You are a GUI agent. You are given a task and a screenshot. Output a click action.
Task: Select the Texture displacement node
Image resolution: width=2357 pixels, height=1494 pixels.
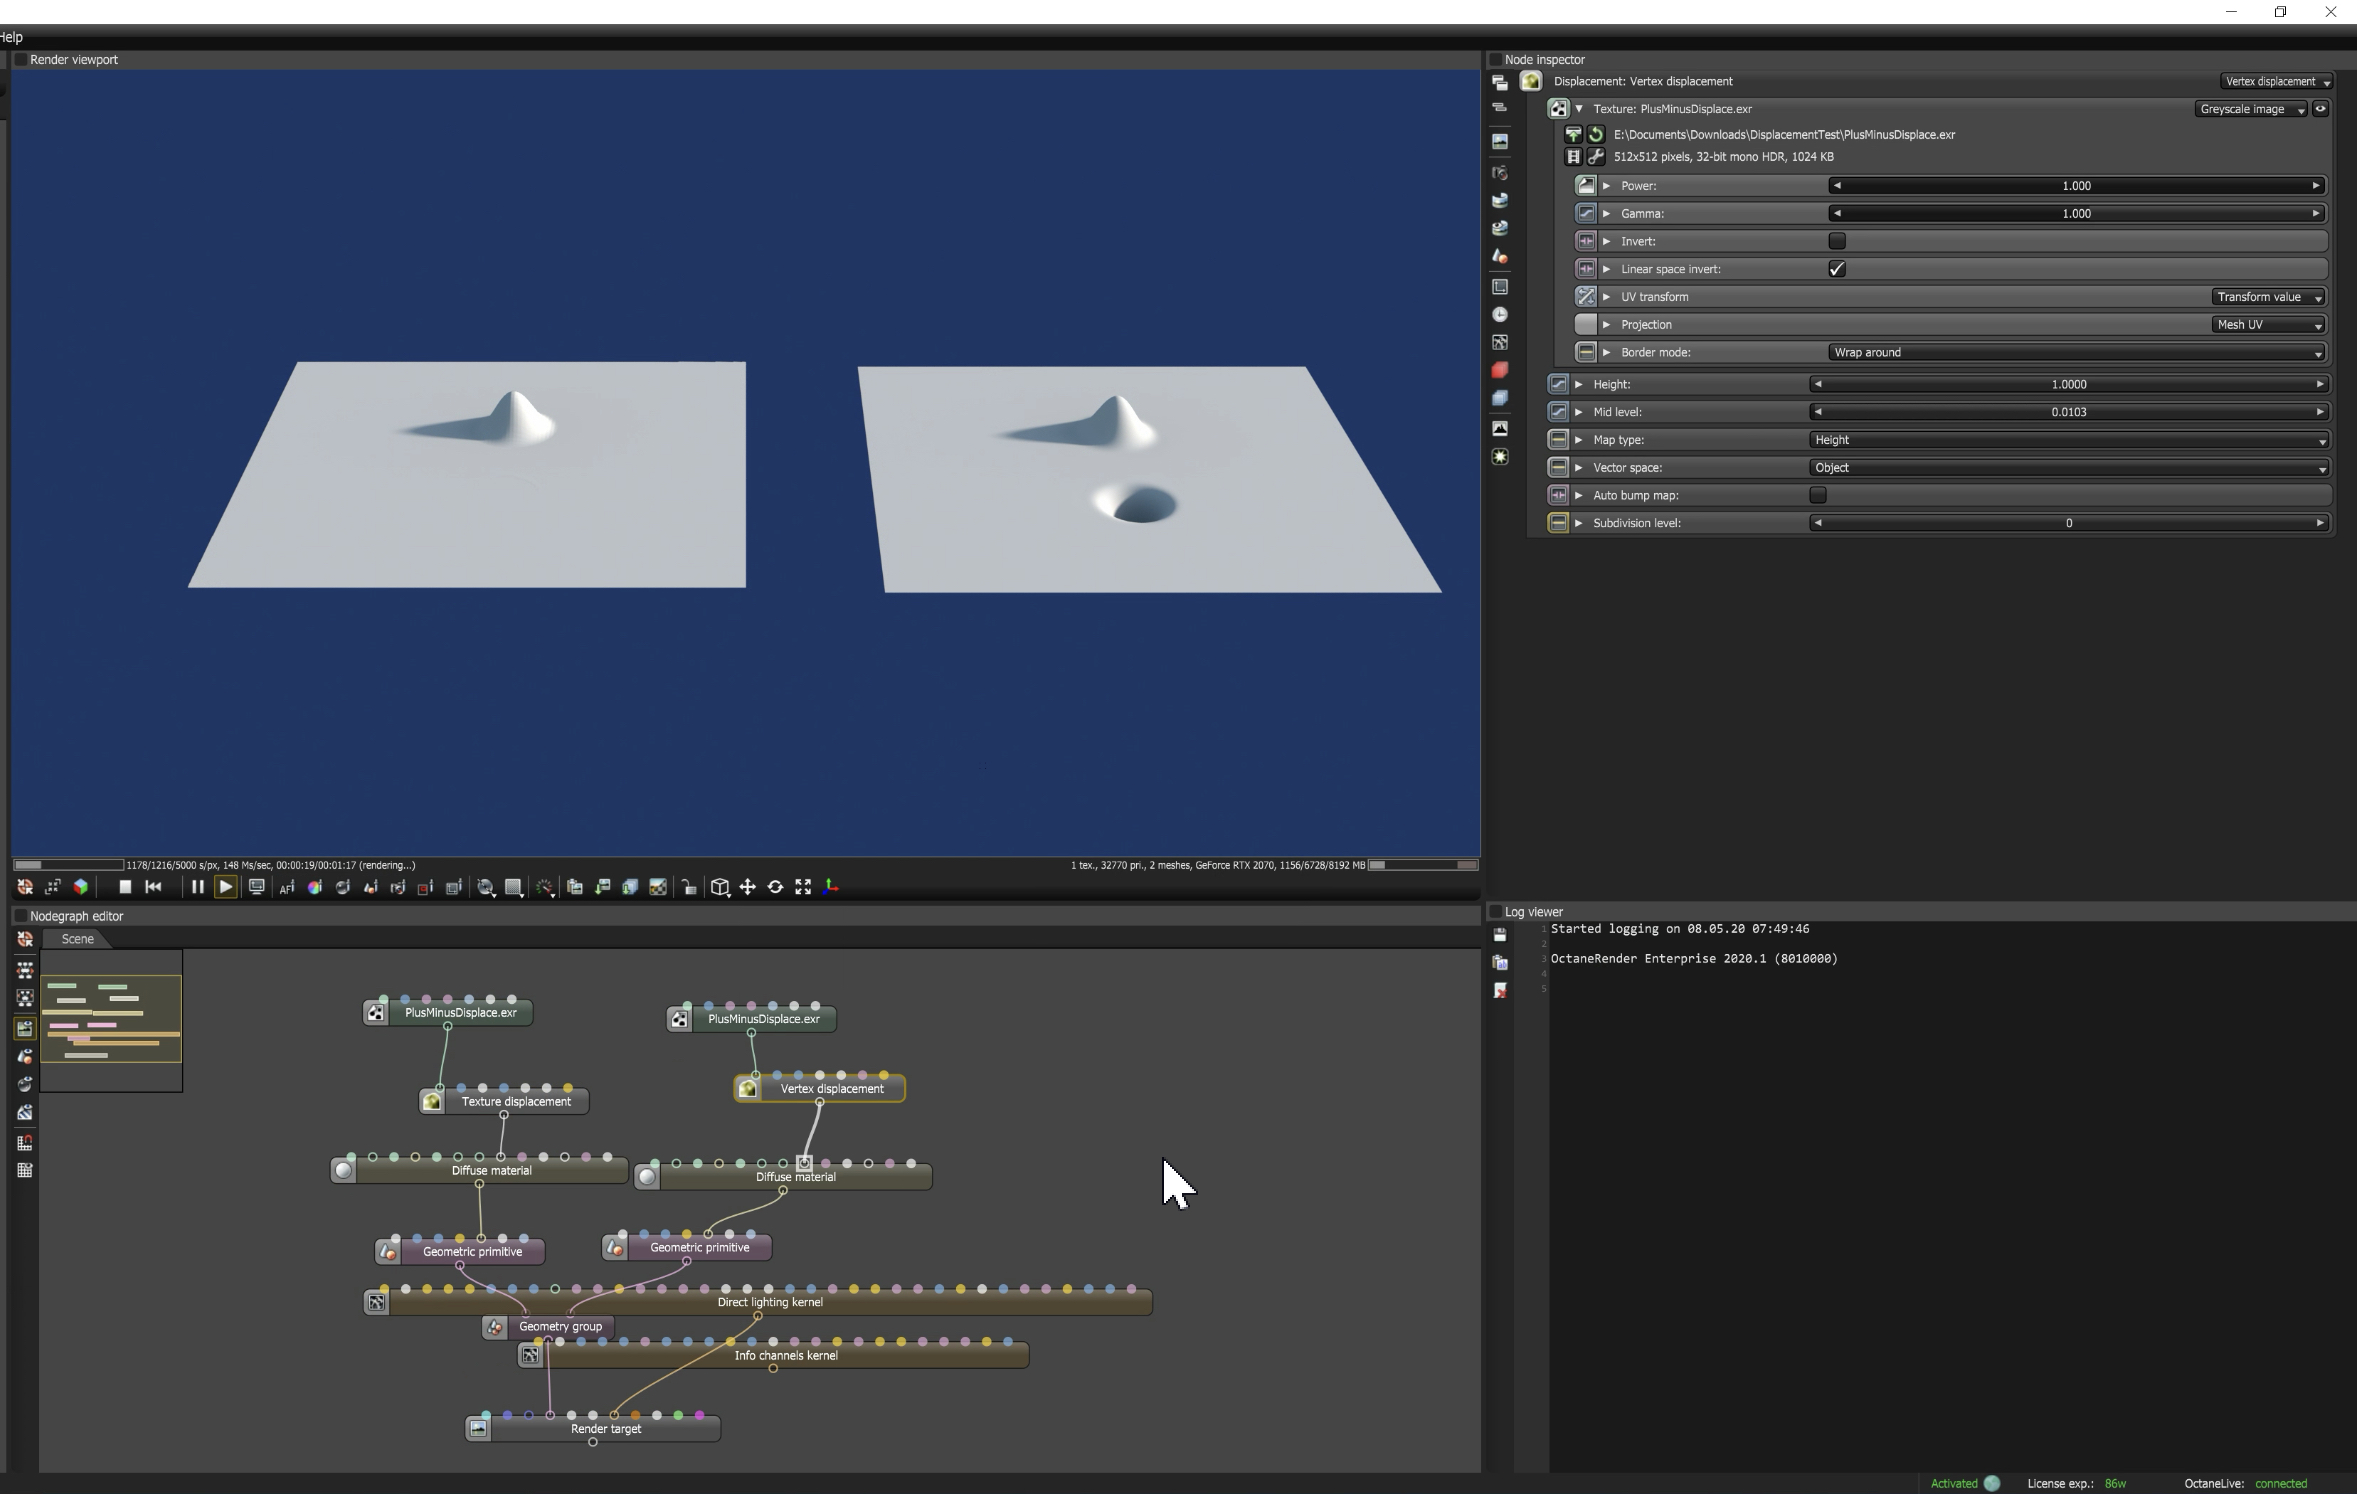[515, 1101]
